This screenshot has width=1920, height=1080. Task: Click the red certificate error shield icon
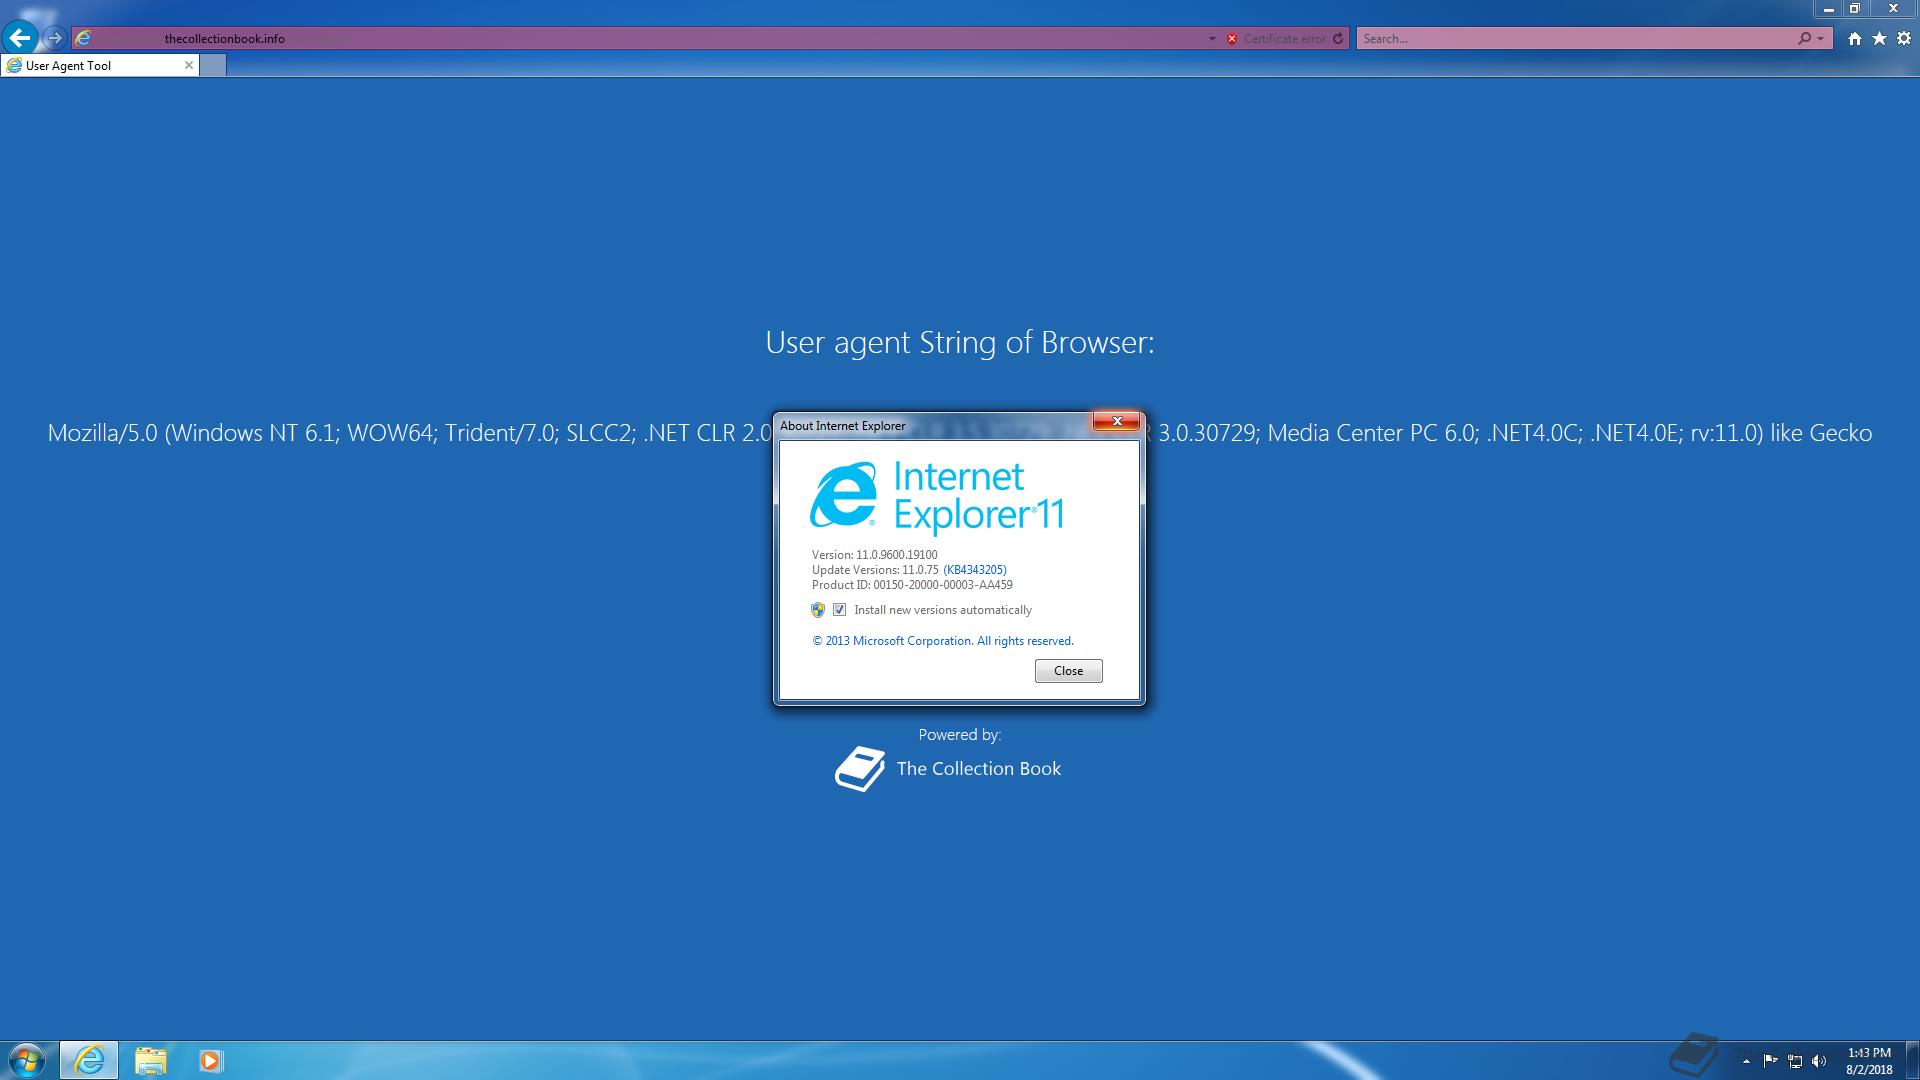click(x=1232, y=39)
